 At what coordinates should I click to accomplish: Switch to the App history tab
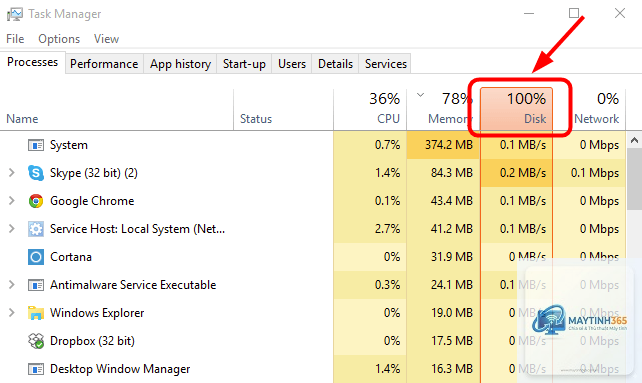180,64
